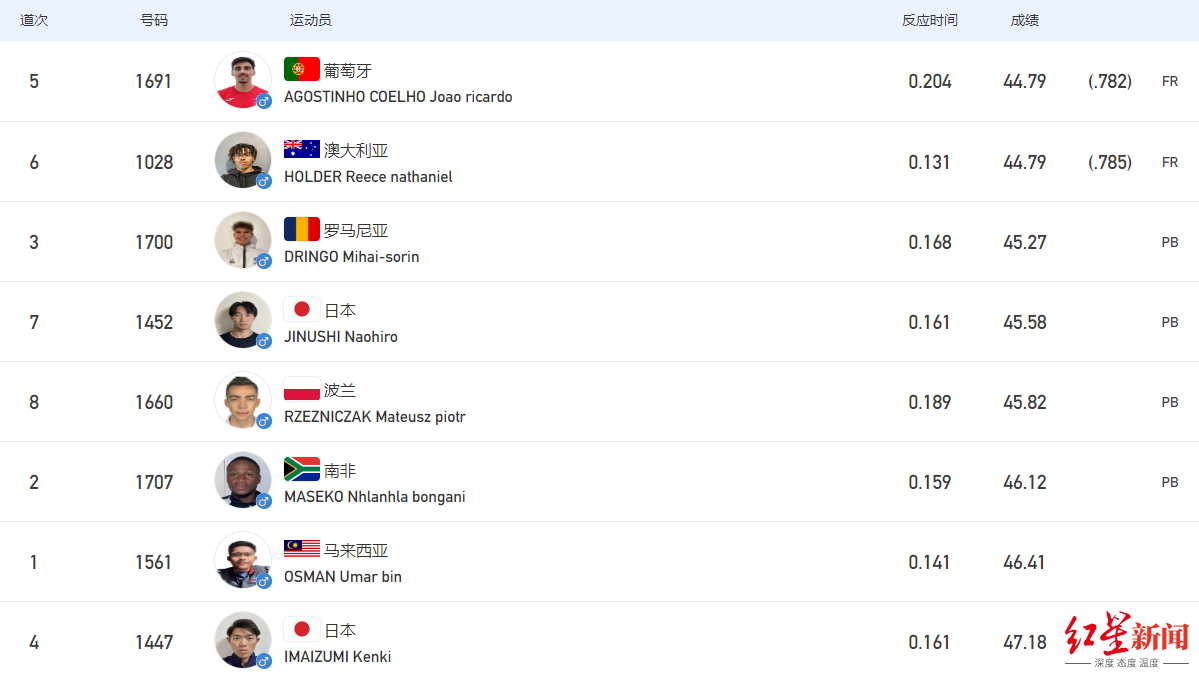Click the Portugal flag icon

[301, 69]
